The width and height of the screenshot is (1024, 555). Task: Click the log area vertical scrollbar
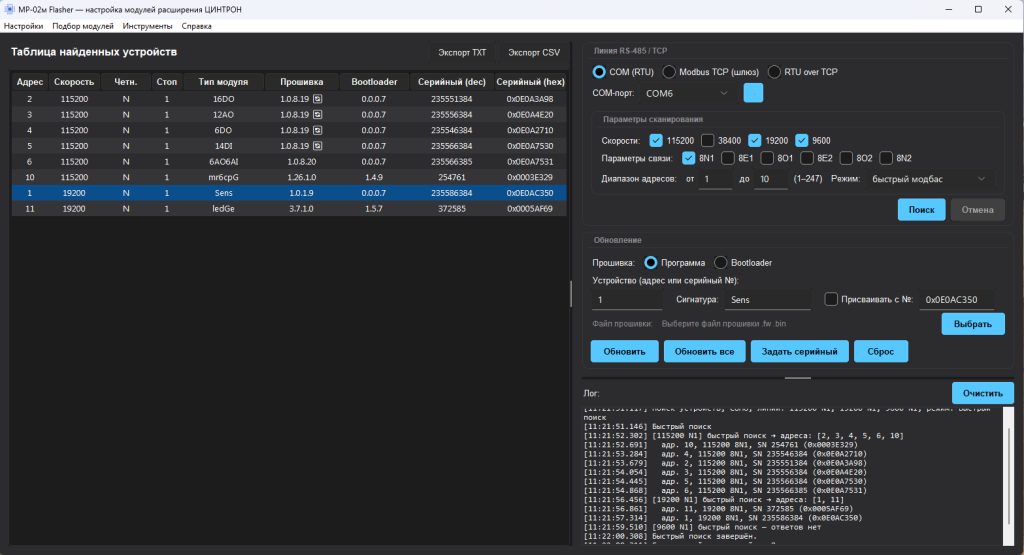pos(1009,475)
